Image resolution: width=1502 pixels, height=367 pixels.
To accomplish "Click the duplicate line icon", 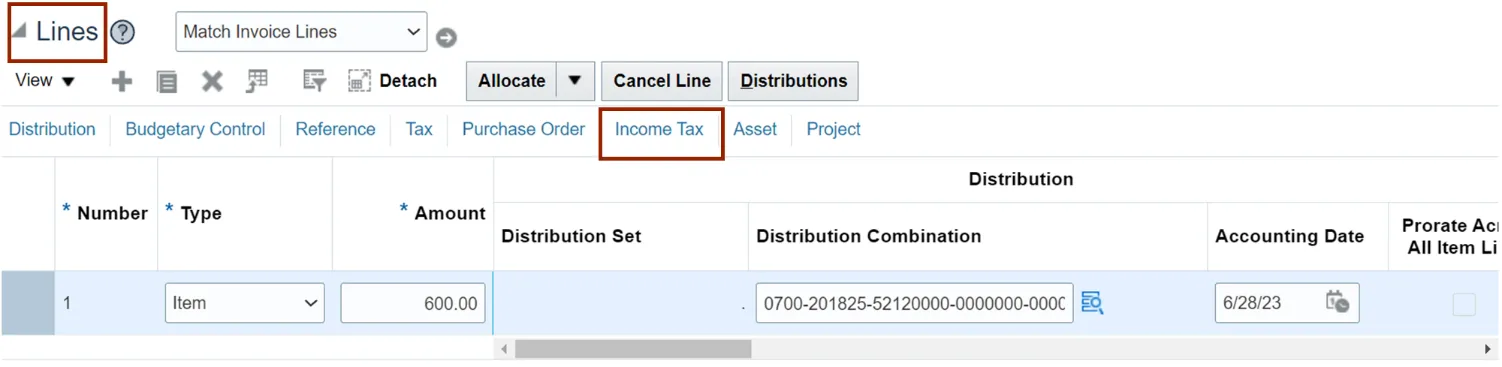I will pos(167,81).
